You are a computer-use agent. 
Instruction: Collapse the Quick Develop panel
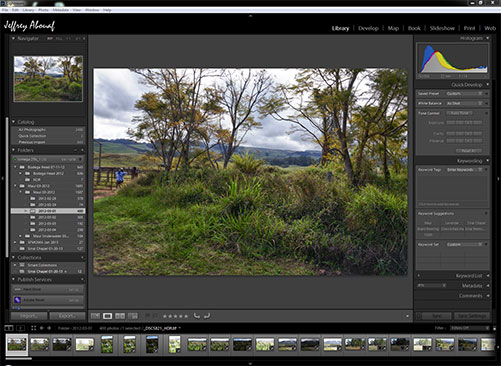pyautogui.click(x=488, y=84)
